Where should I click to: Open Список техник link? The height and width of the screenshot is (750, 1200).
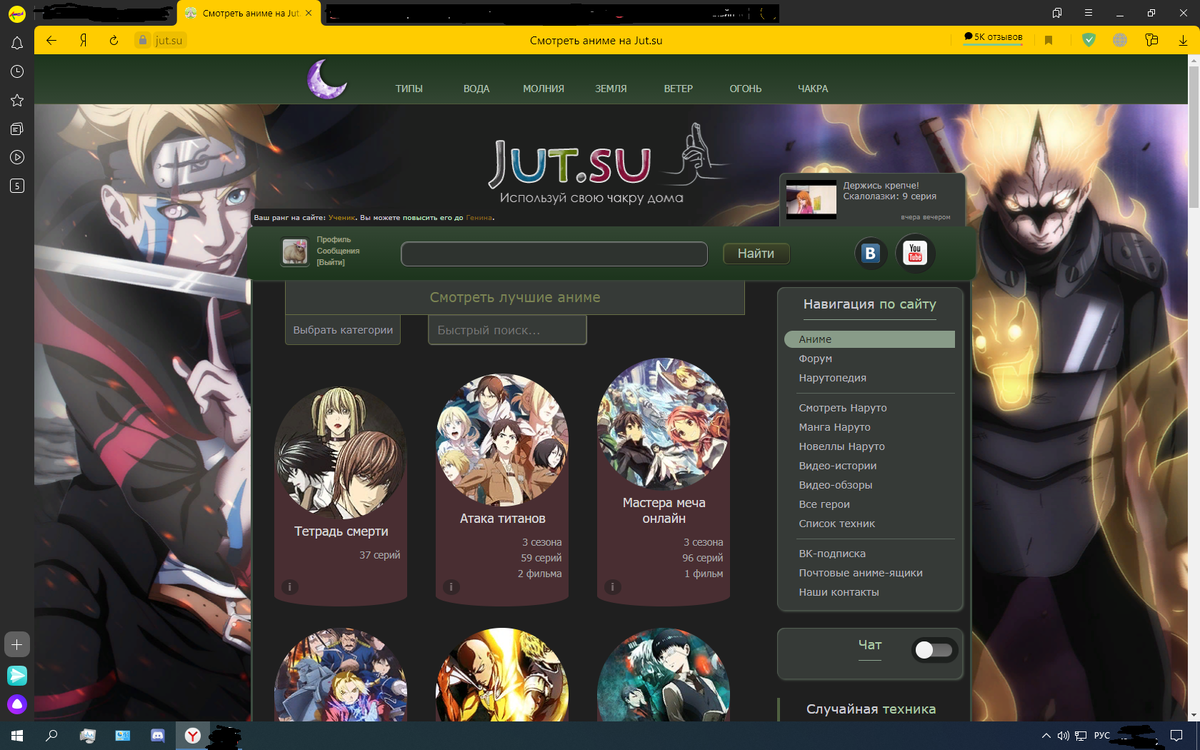coord(837,524)
